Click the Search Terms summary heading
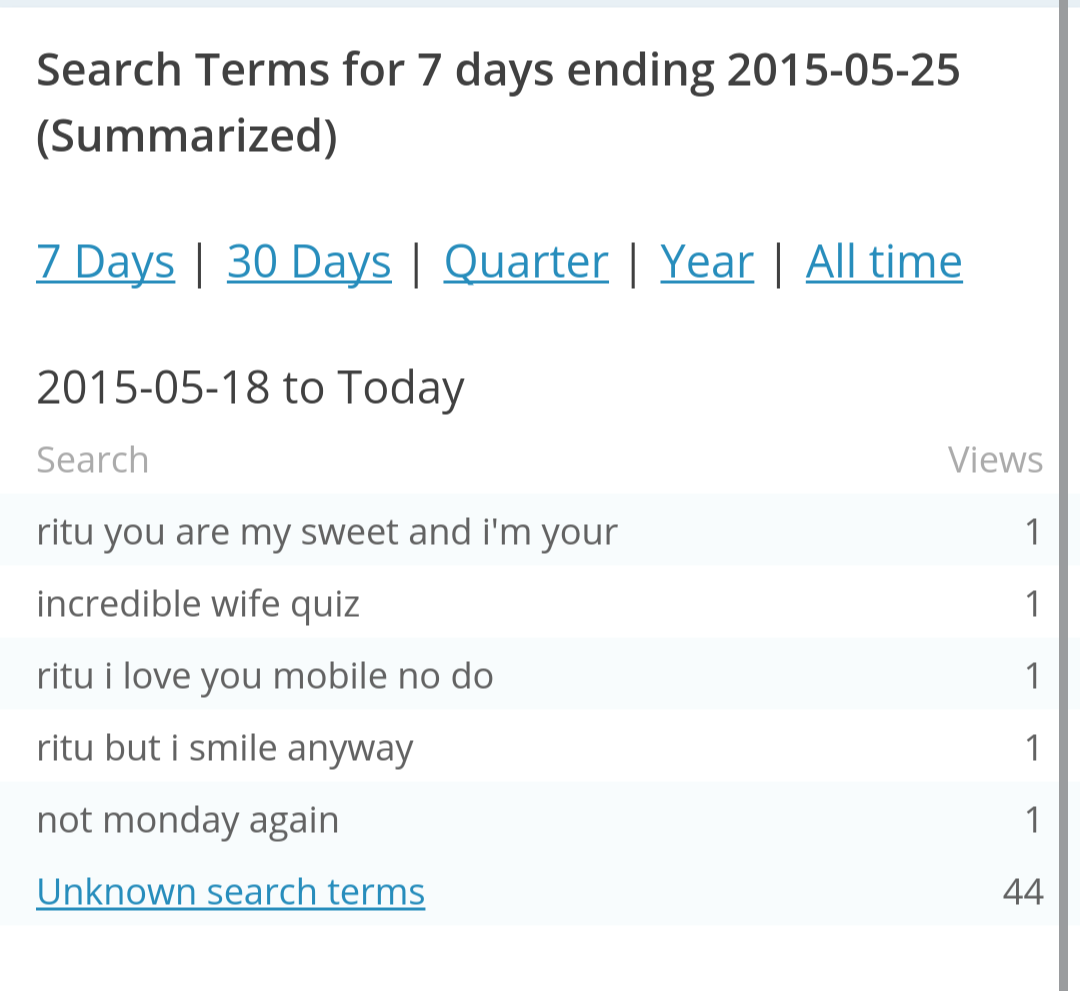 click(x=498, y=103)
